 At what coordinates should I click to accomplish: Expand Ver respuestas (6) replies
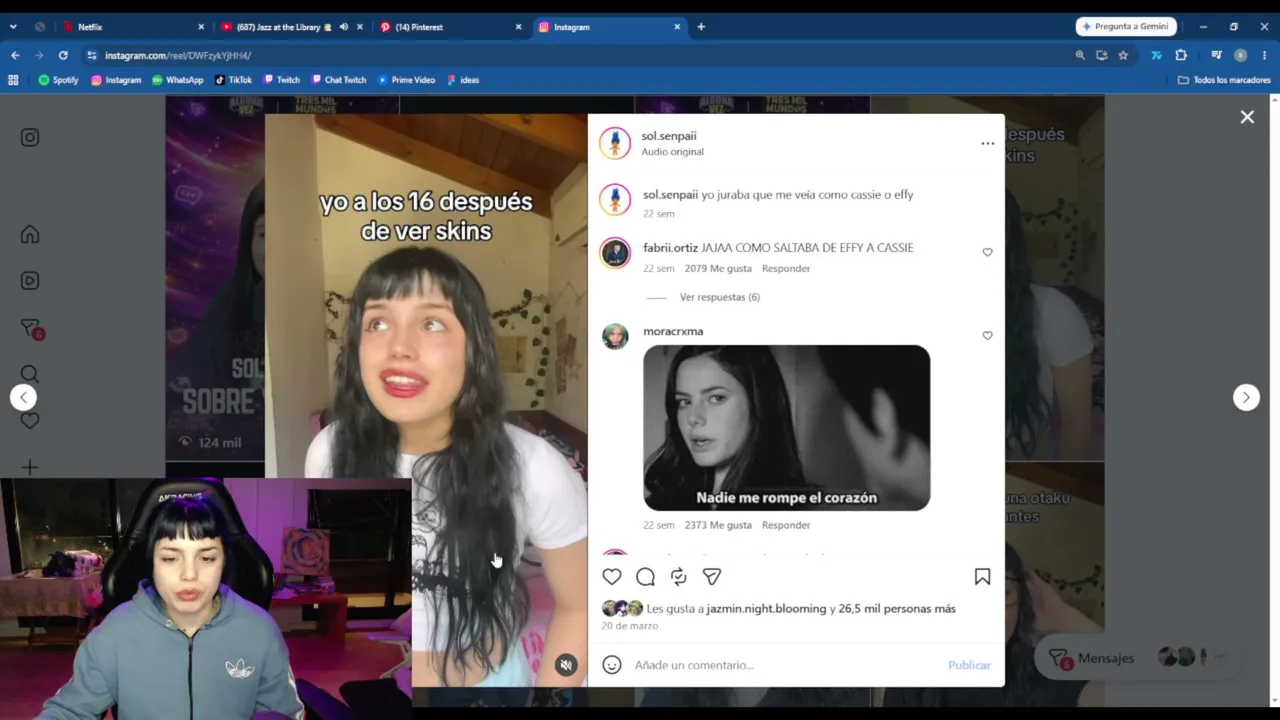720,297
